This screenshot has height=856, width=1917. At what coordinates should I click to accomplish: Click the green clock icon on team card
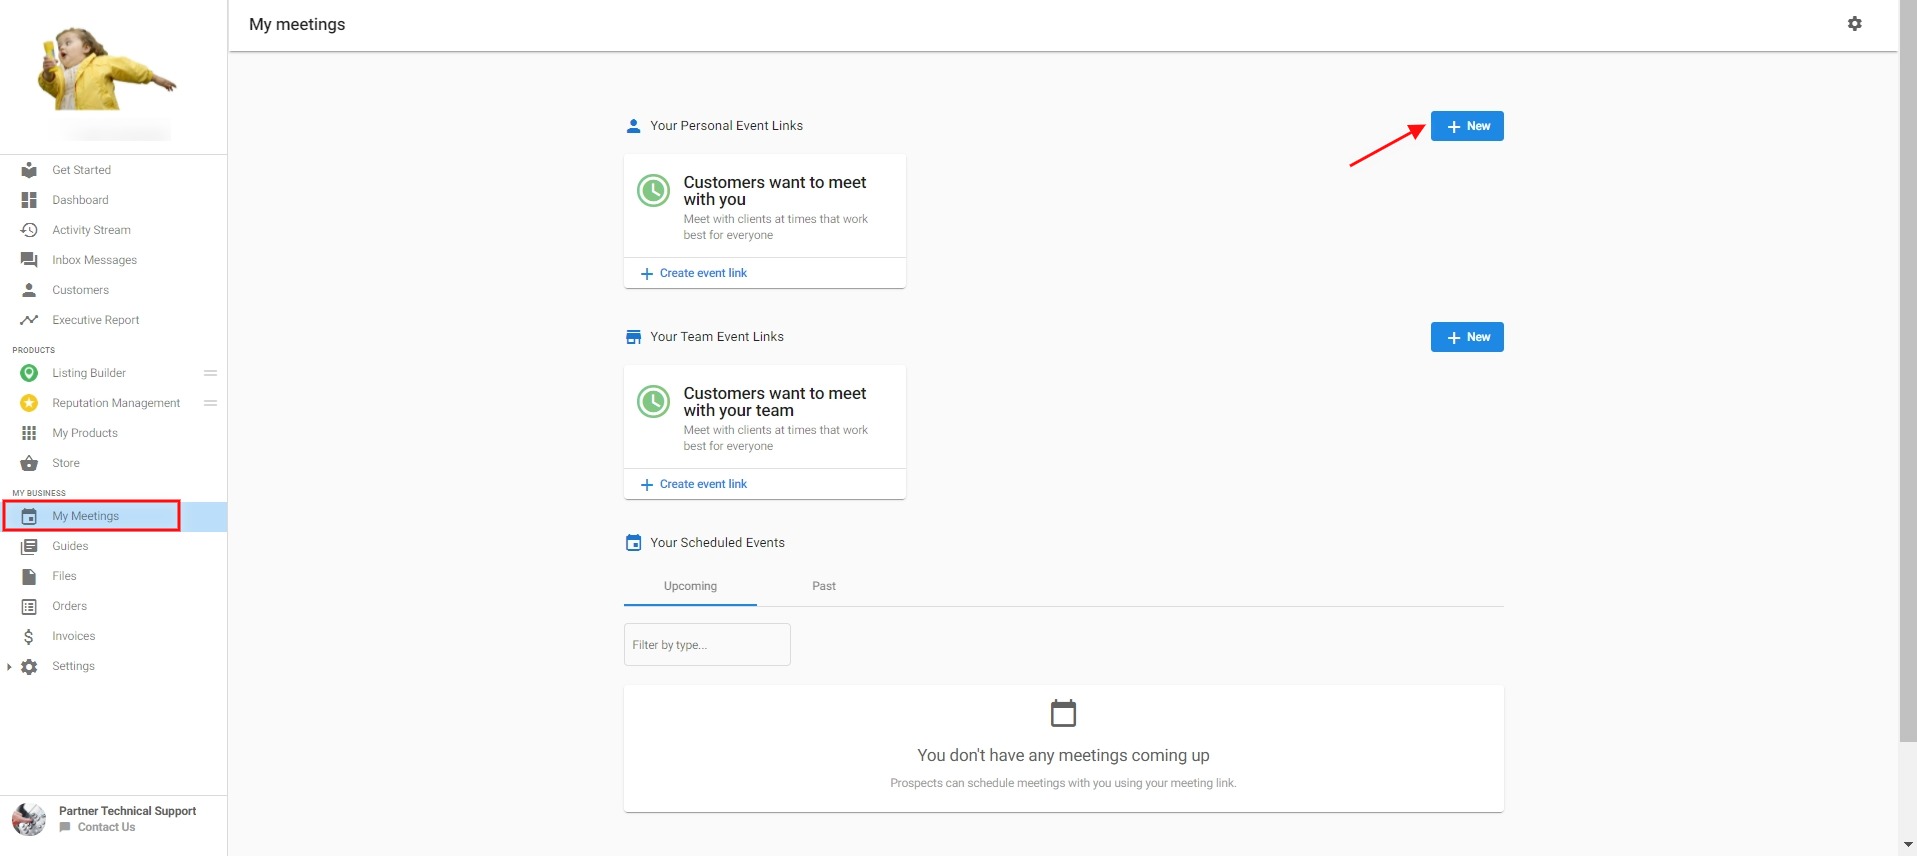[653, 401]
